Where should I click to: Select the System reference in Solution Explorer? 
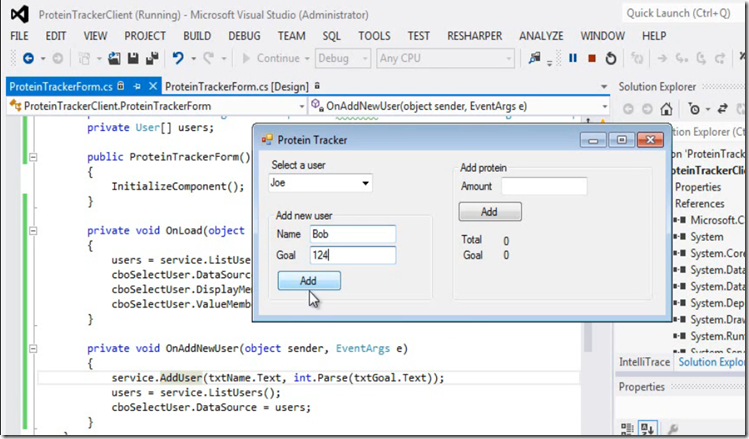(706, 237)
